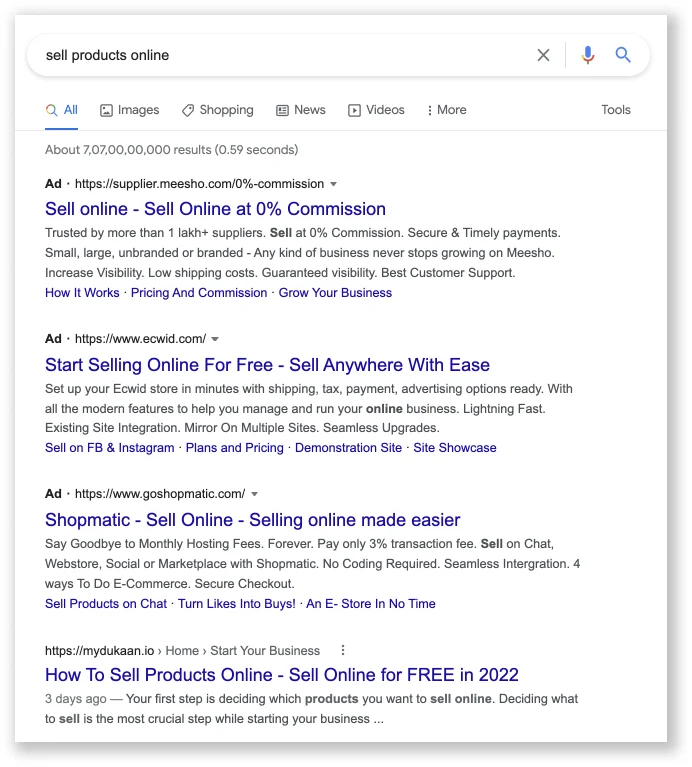This screenshot has height=767, width=692.
Task: Click the blue magnifier search icon
Action: (x=623, y=55)
